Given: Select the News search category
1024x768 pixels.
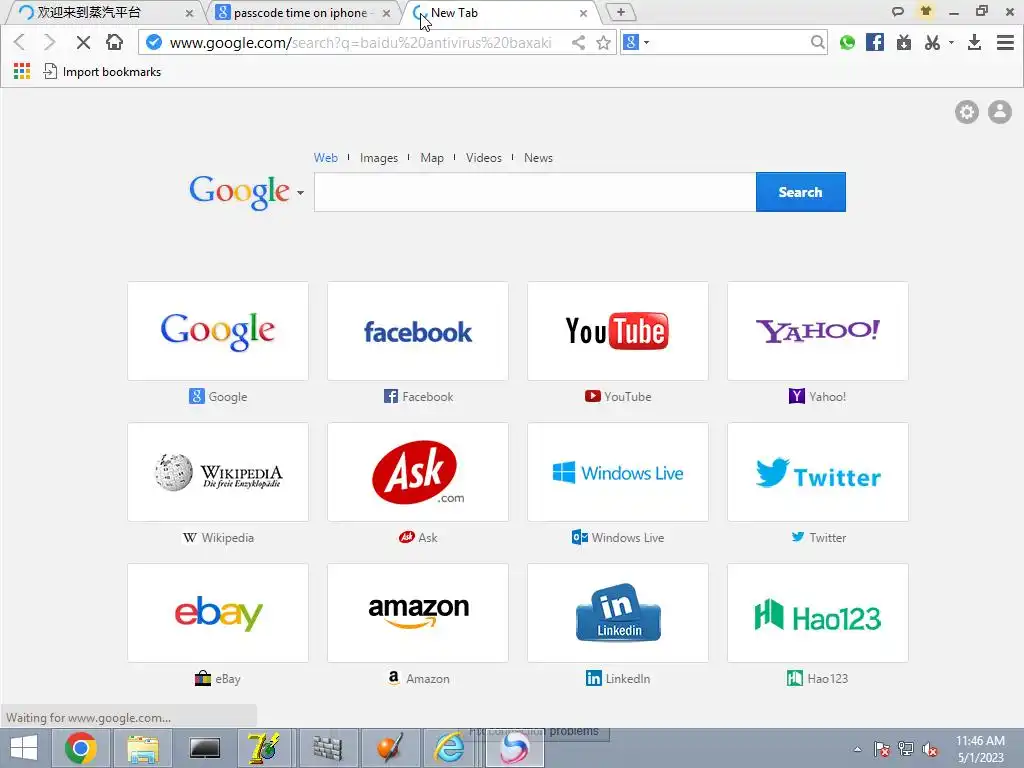Looking at the screenshot, I should pos(538,157).
